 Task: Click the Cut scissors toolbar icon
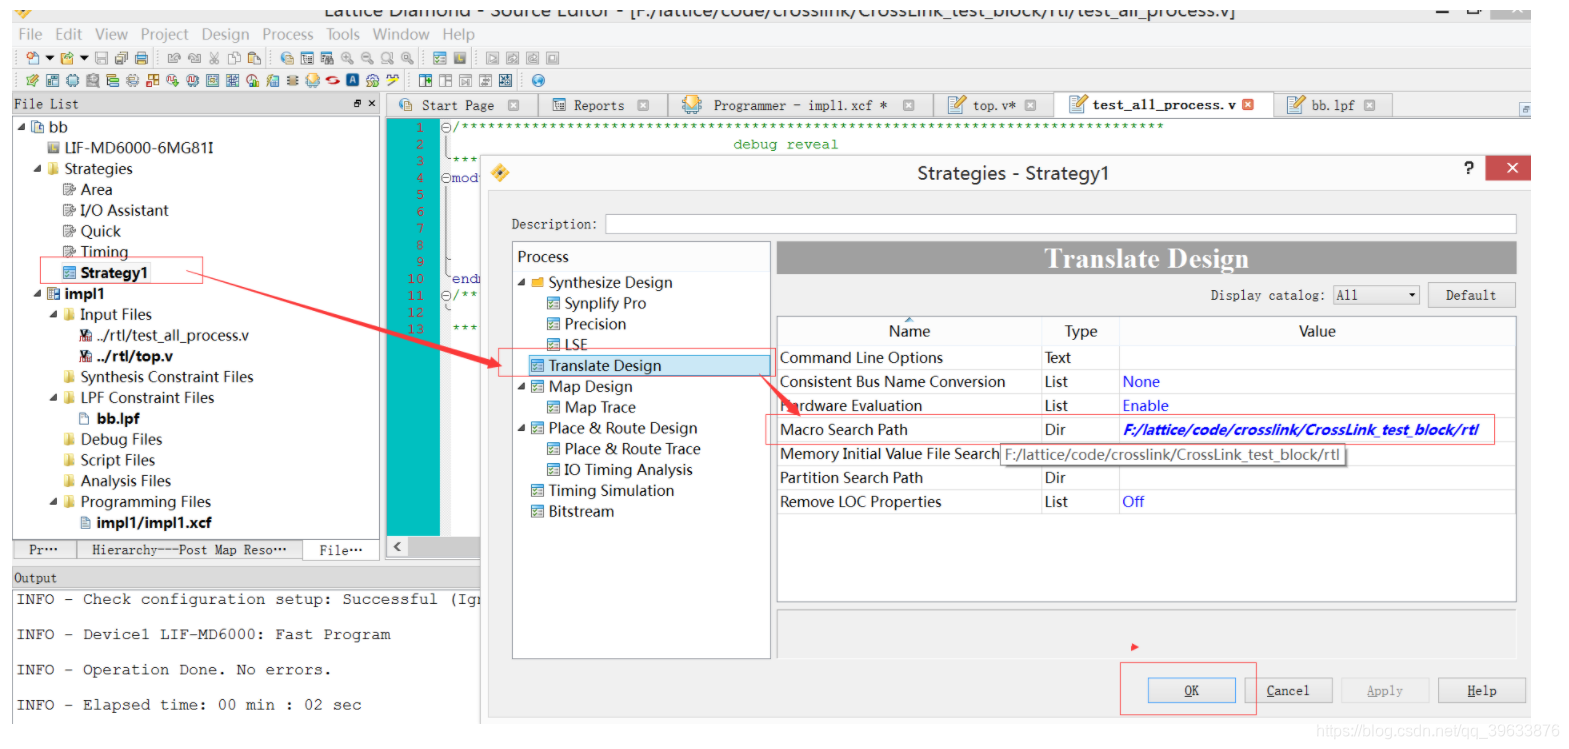214,58
